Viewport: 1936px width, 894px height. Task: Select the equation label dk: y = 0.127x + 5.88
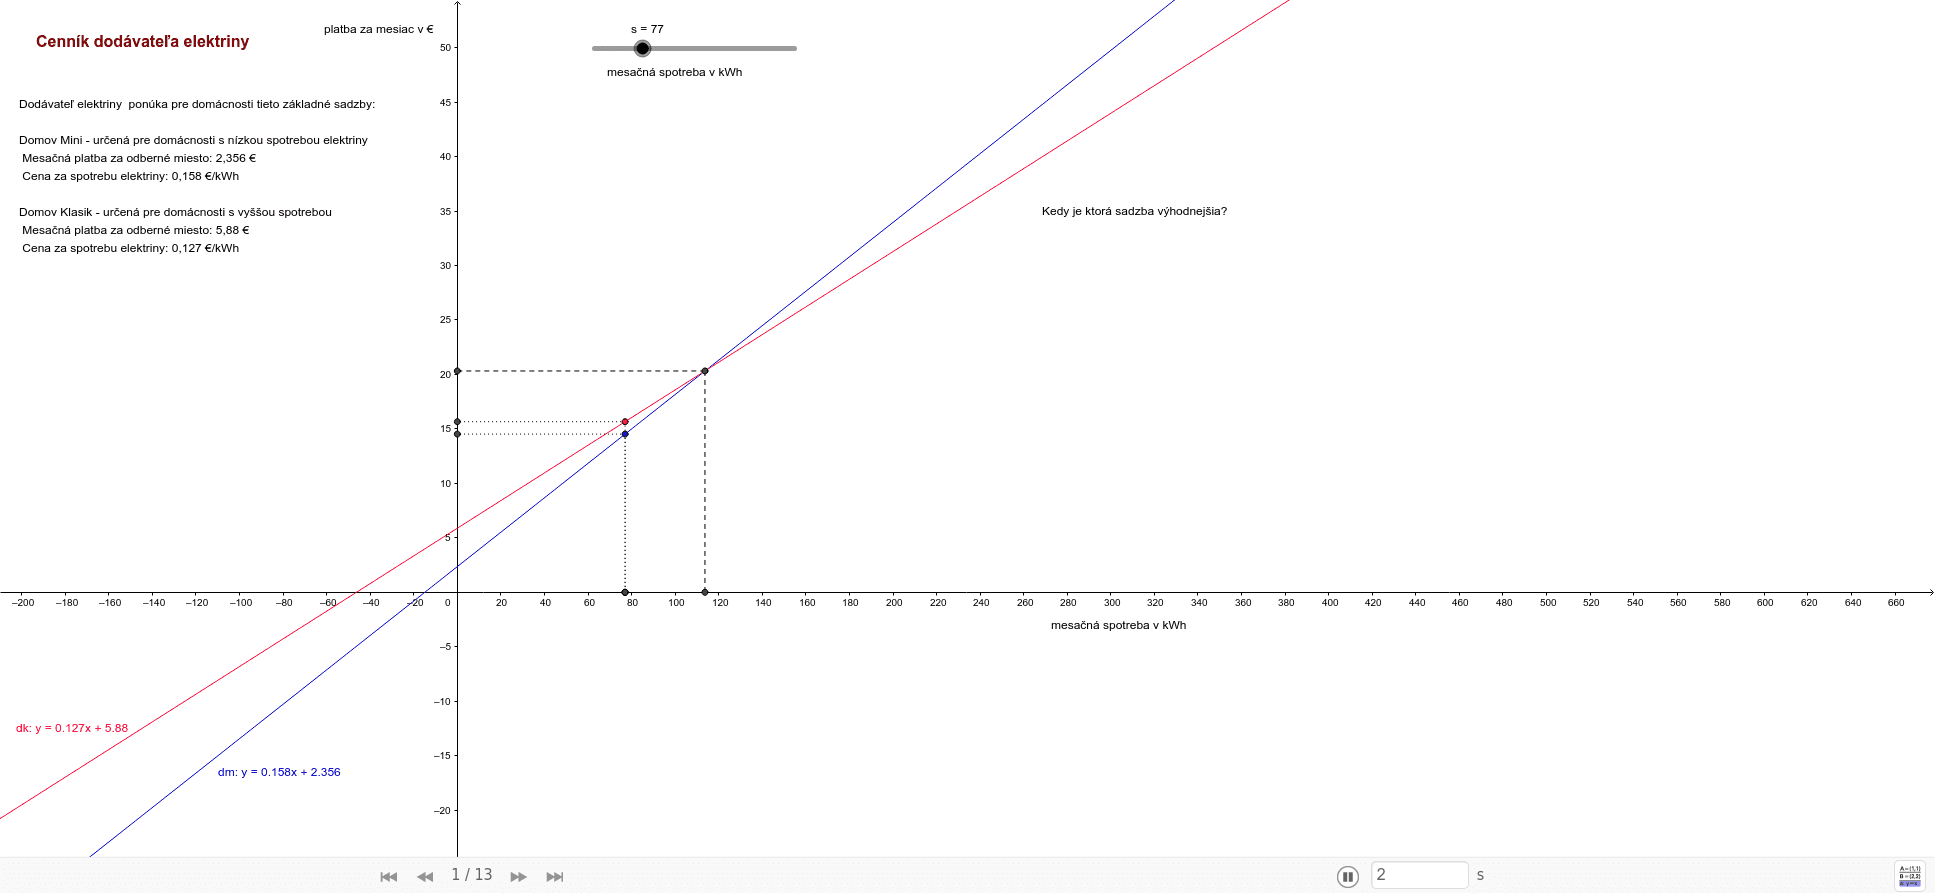coord(72,728)
